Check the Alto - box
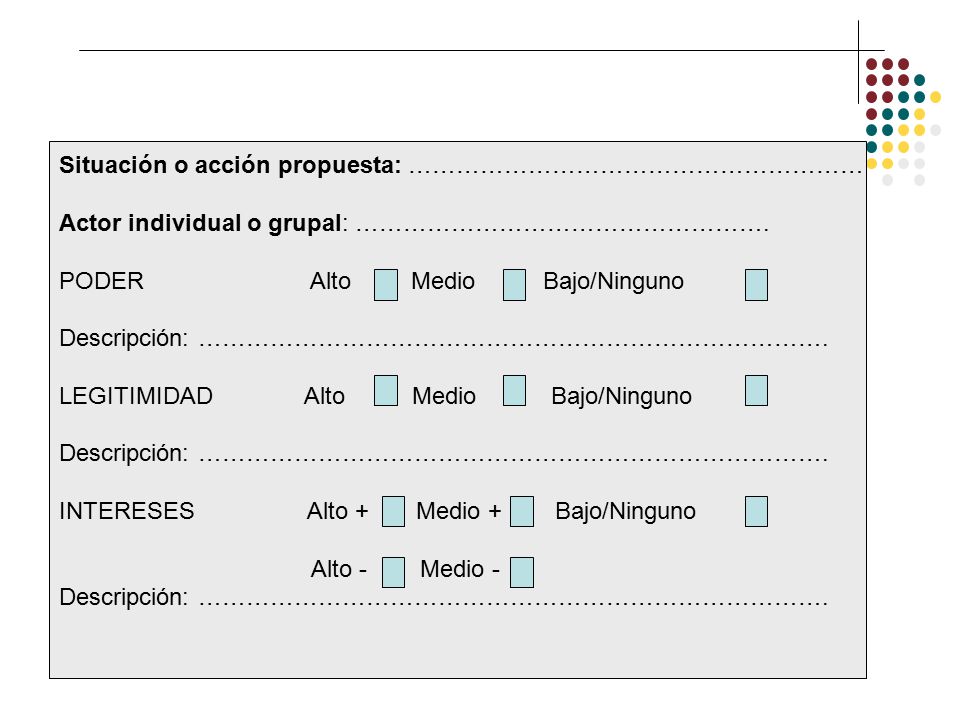The height and width of the screenshot is (720, 960). (x=393, y=572)
